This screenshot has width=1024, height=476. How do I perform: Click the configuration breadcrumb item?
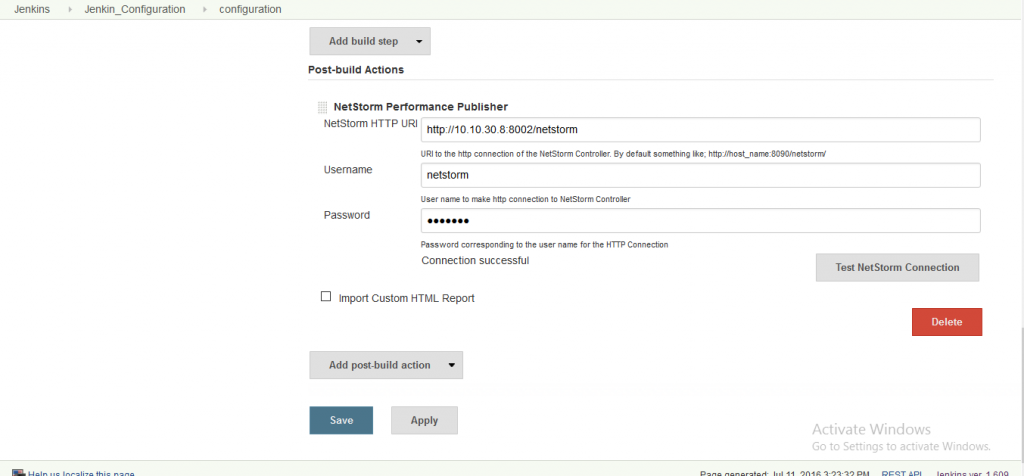coord(250,9)
